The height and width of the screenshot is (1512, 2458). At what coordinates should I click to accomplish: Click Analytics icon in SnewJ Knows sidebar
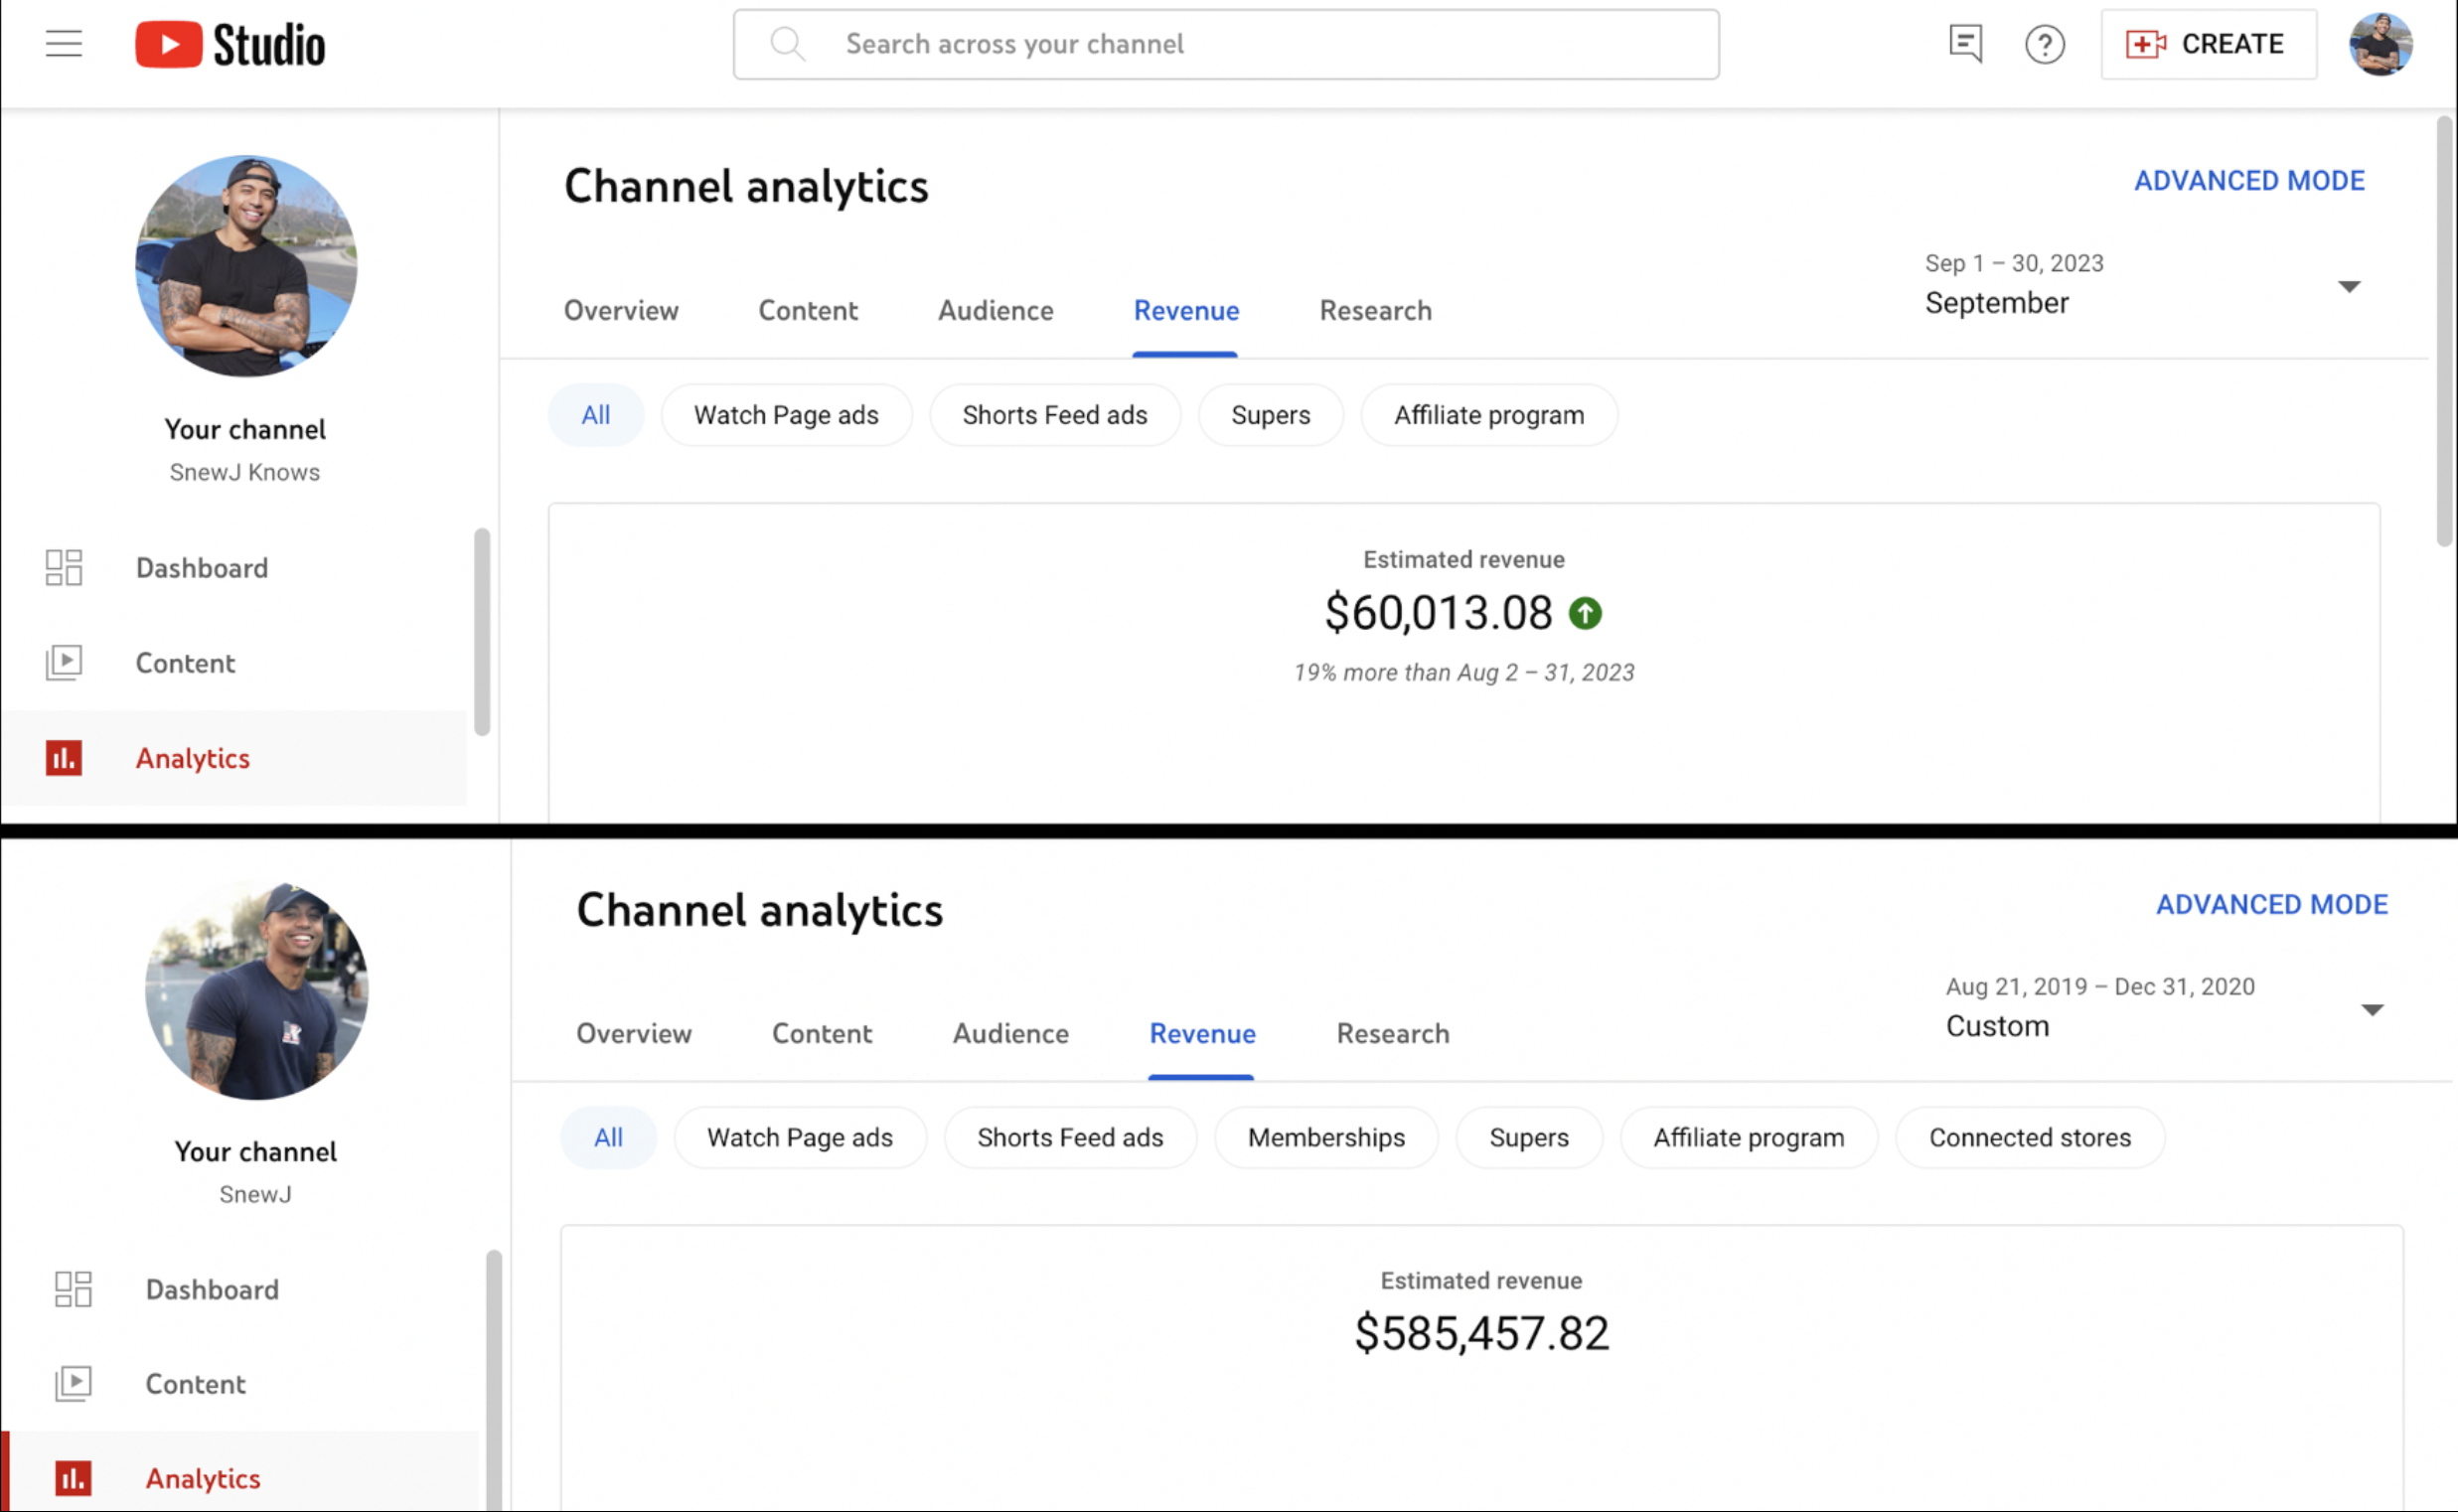(x=64, y=758)
